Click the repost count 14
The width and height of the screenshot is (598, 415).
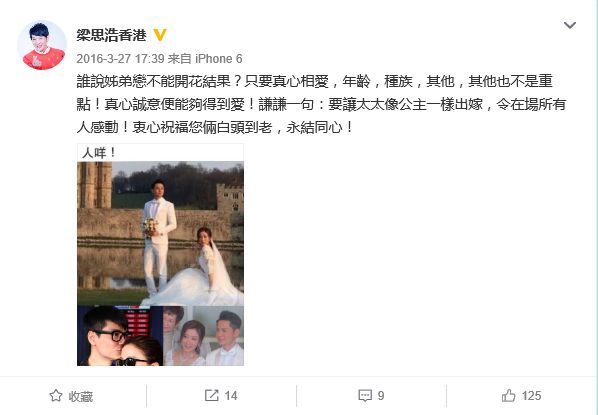[x=230, y=396]
